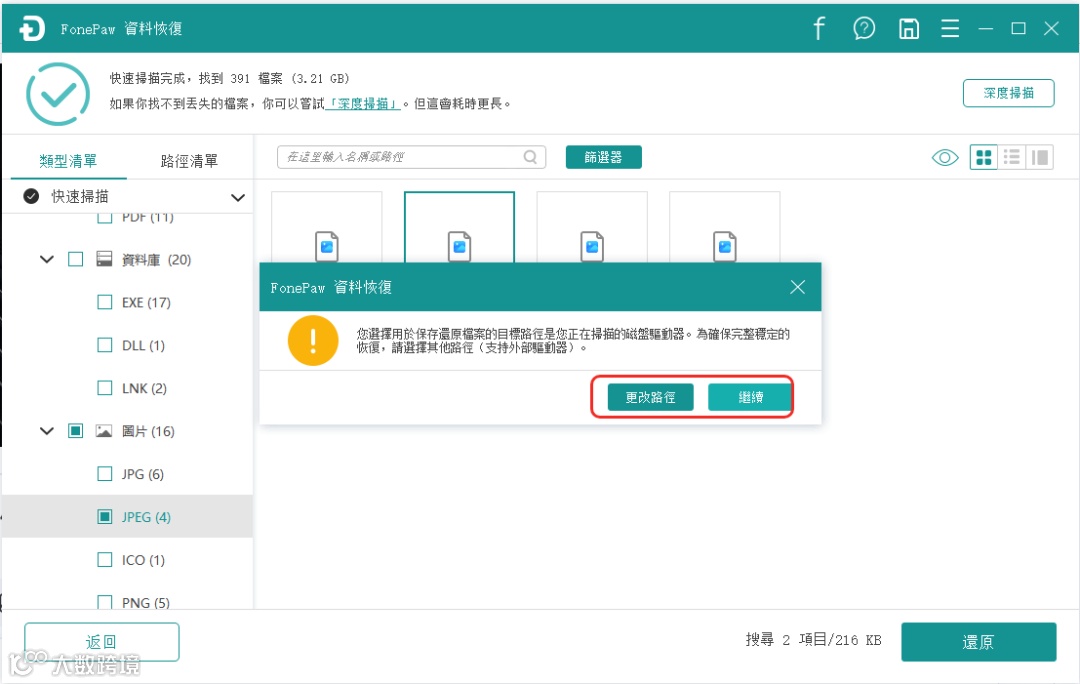Screen dimensions: 1080x684
Task: Click the save scan session icon
Action: pos(908,28)
